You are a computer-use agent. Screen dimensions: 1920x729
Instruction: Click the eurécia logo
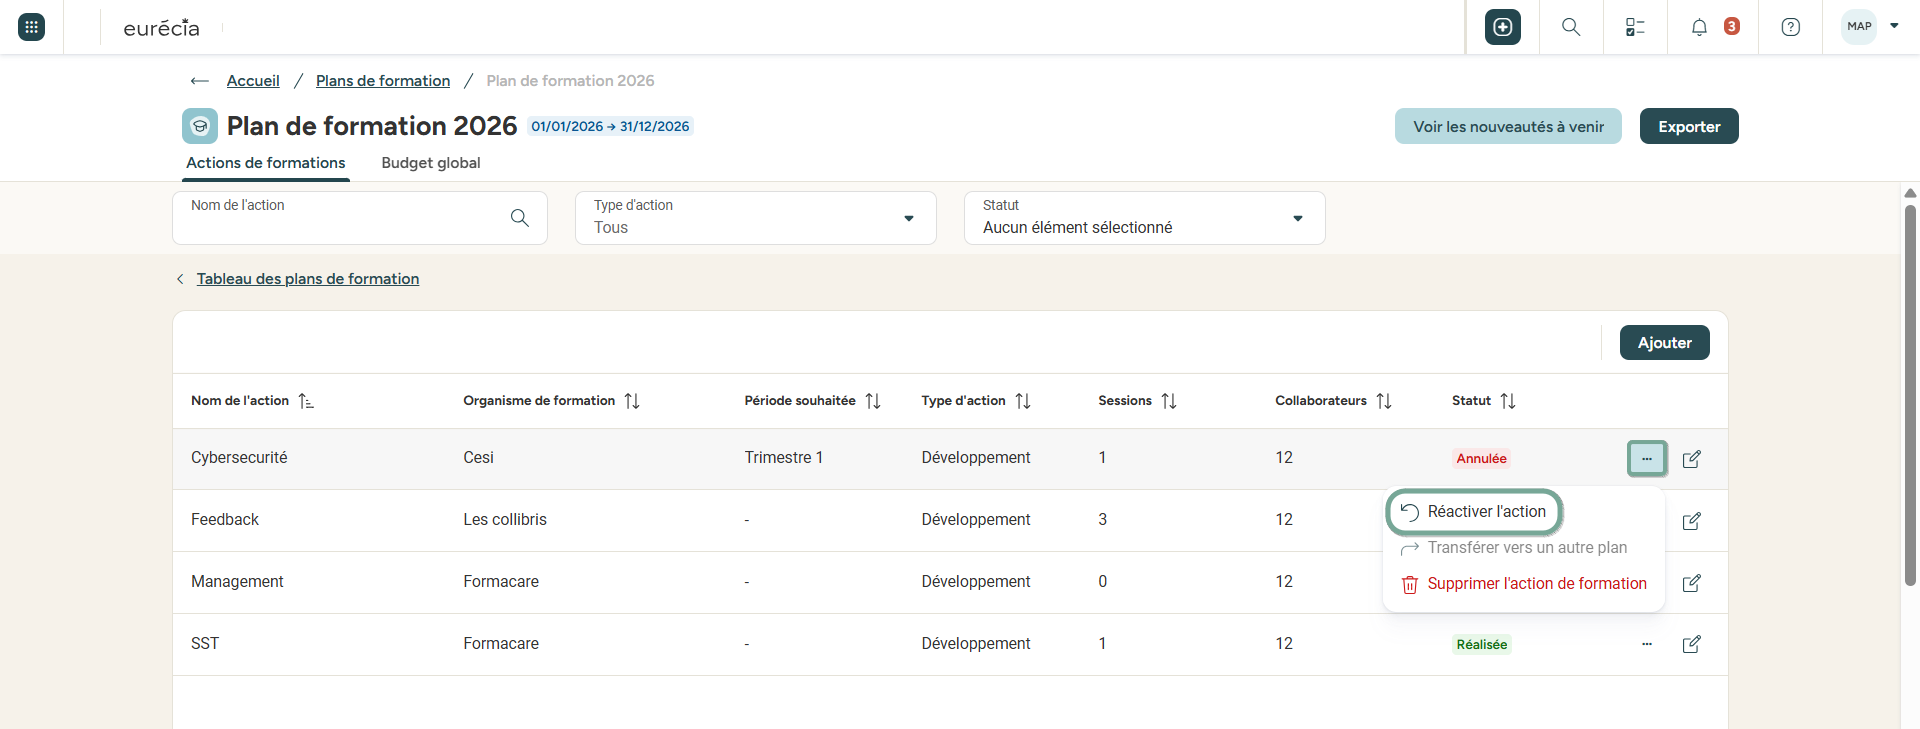point(161,28)
